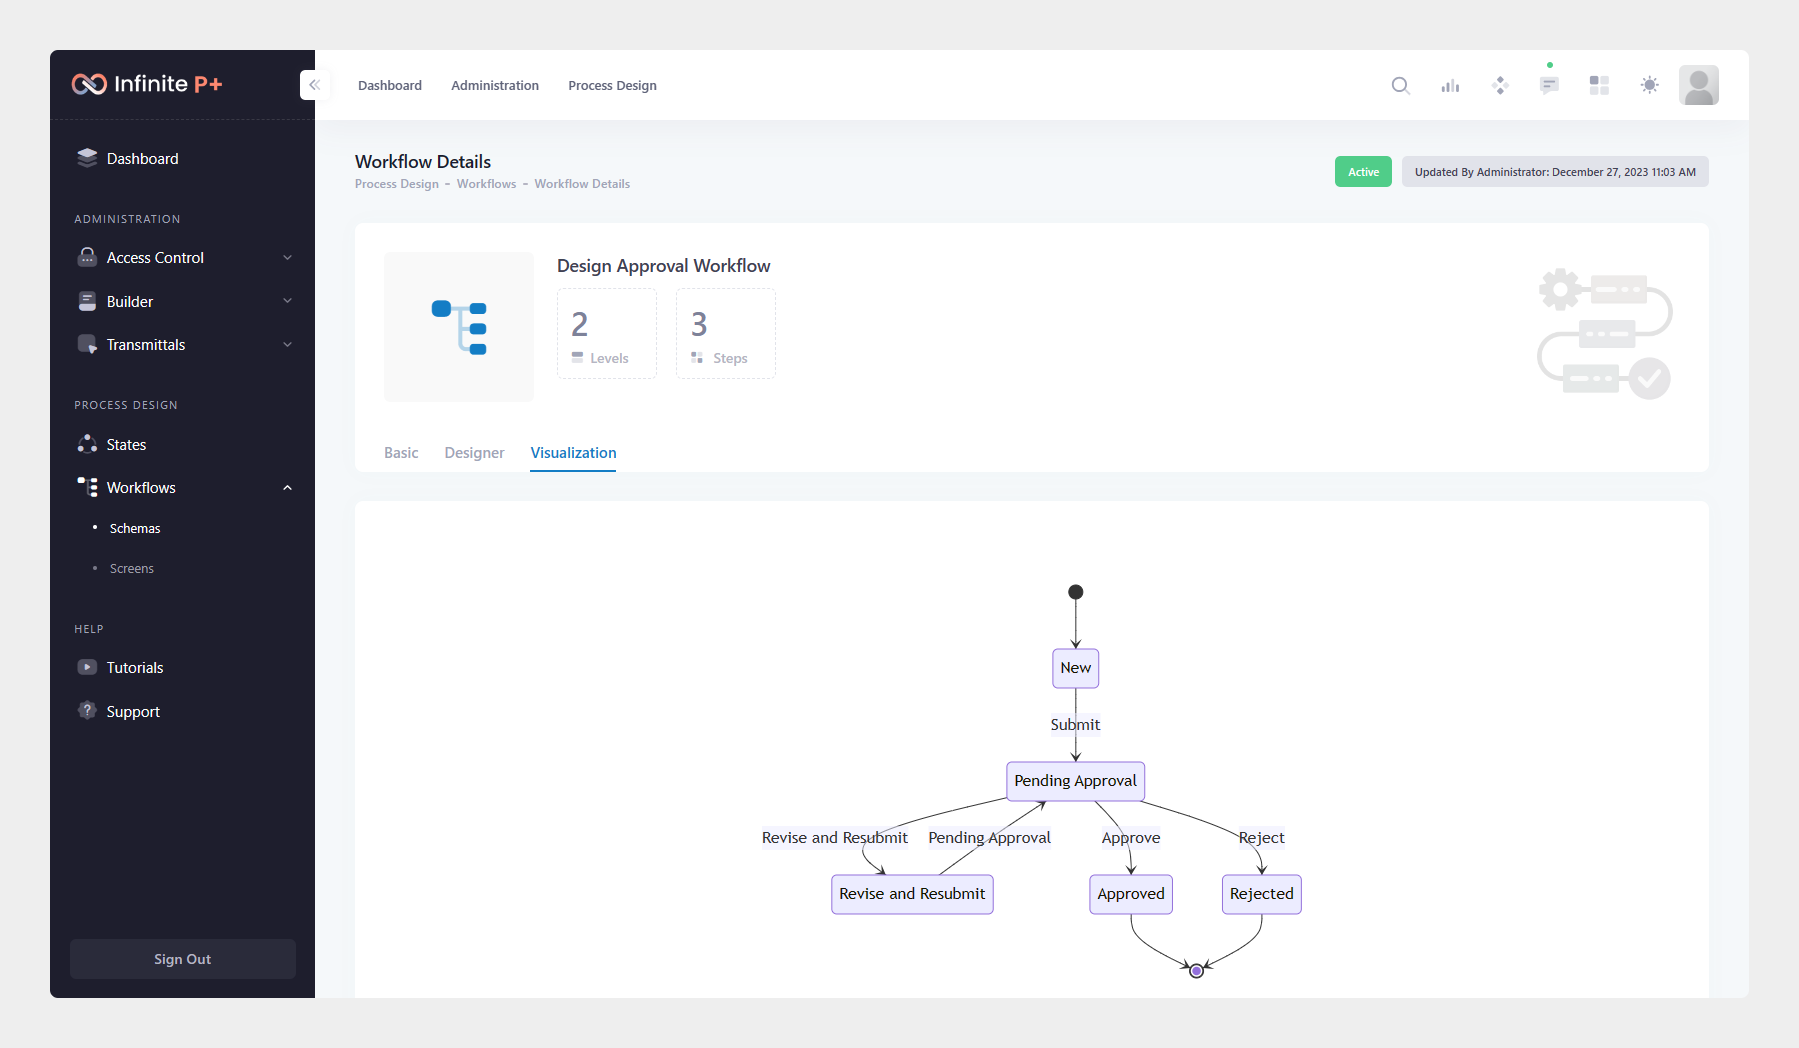Collapse the sidebar with double-chevron button
1799x1048 pixels.
coord(314,85)
